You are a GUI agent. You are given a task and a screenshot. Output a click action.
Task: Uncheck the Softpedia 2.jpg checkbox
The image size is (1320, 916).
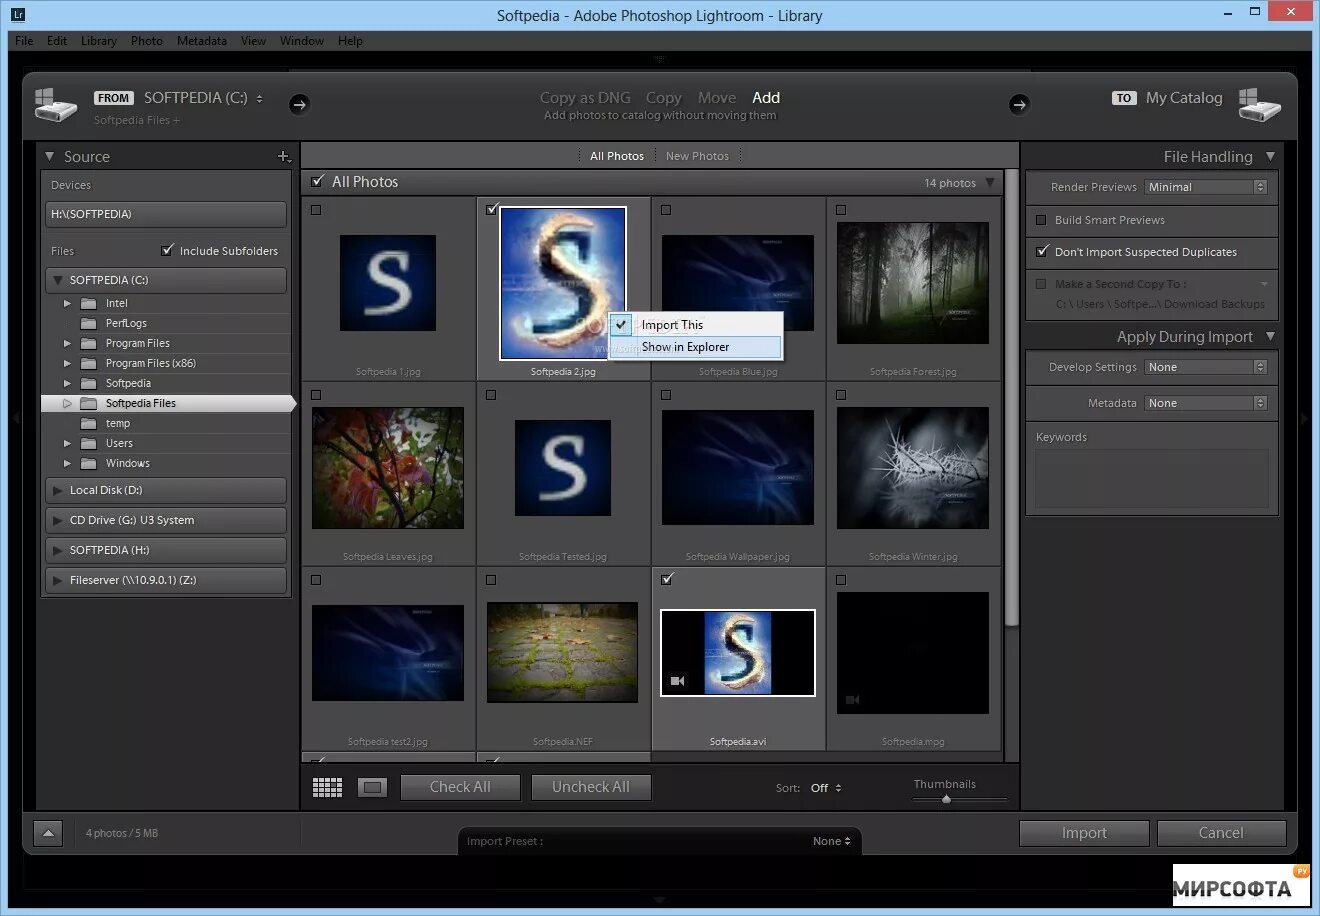491,210
